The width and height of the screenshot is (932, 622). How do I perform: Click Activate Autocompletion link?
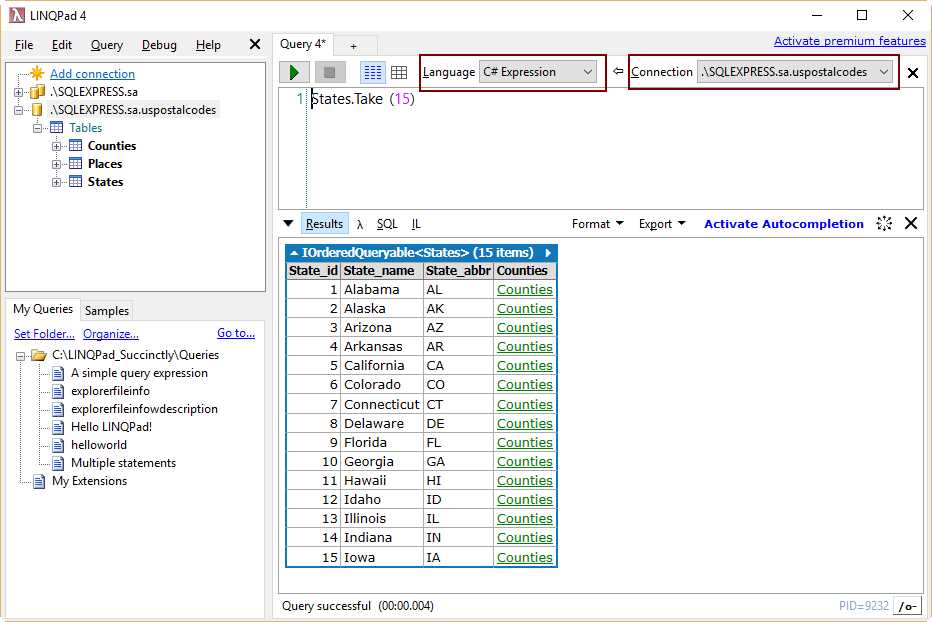(x=783, y=224)
